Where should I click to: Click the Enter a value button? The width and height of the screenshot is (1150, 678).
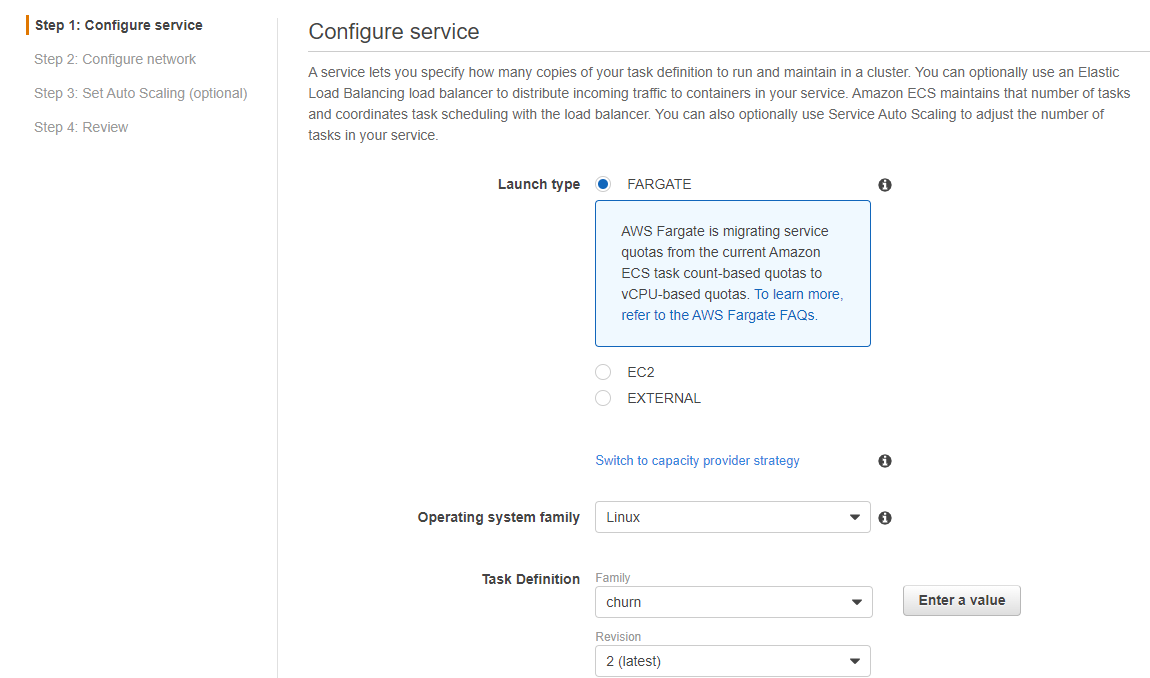pos(962,600)
